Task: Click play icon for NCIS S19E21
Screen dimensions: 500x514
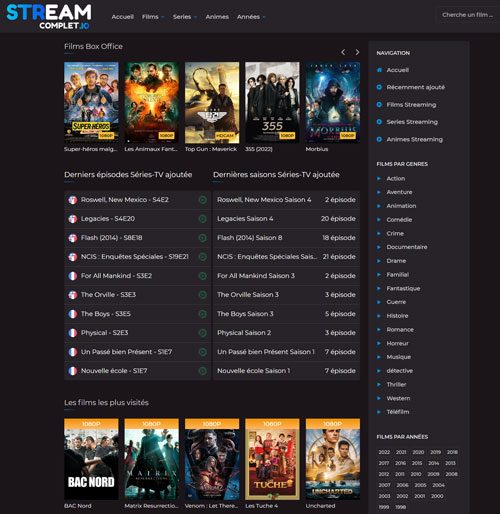Action: [x=202, y=257]
